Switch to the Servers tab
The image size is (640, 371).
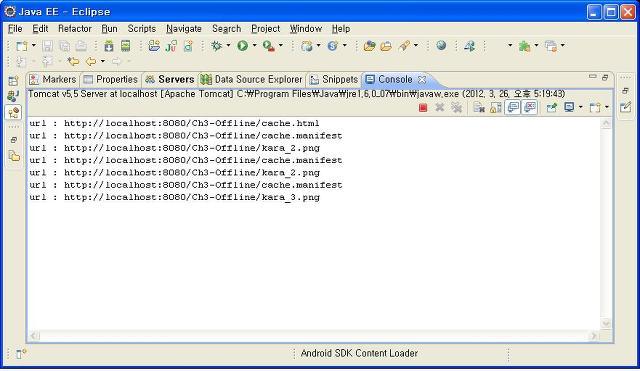click(170, 80)
